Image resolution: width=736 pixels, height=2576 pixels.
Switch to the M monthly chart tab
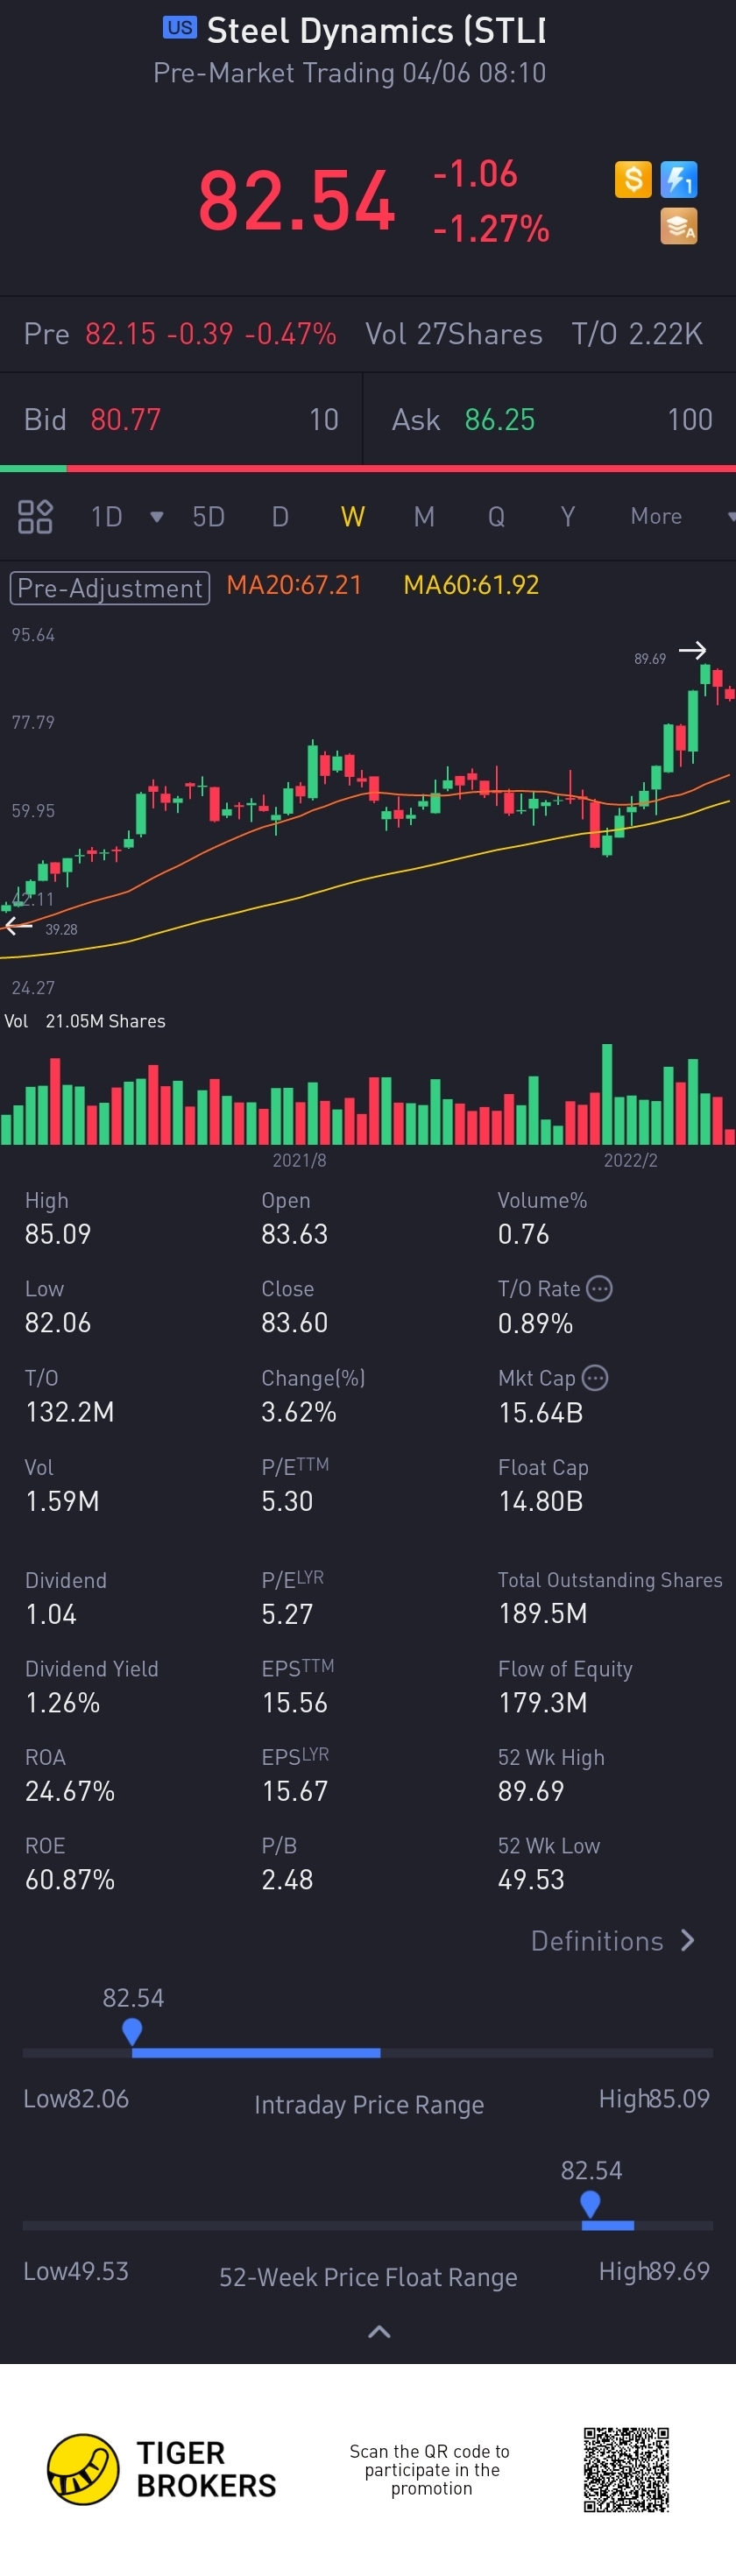click(424, 517)
